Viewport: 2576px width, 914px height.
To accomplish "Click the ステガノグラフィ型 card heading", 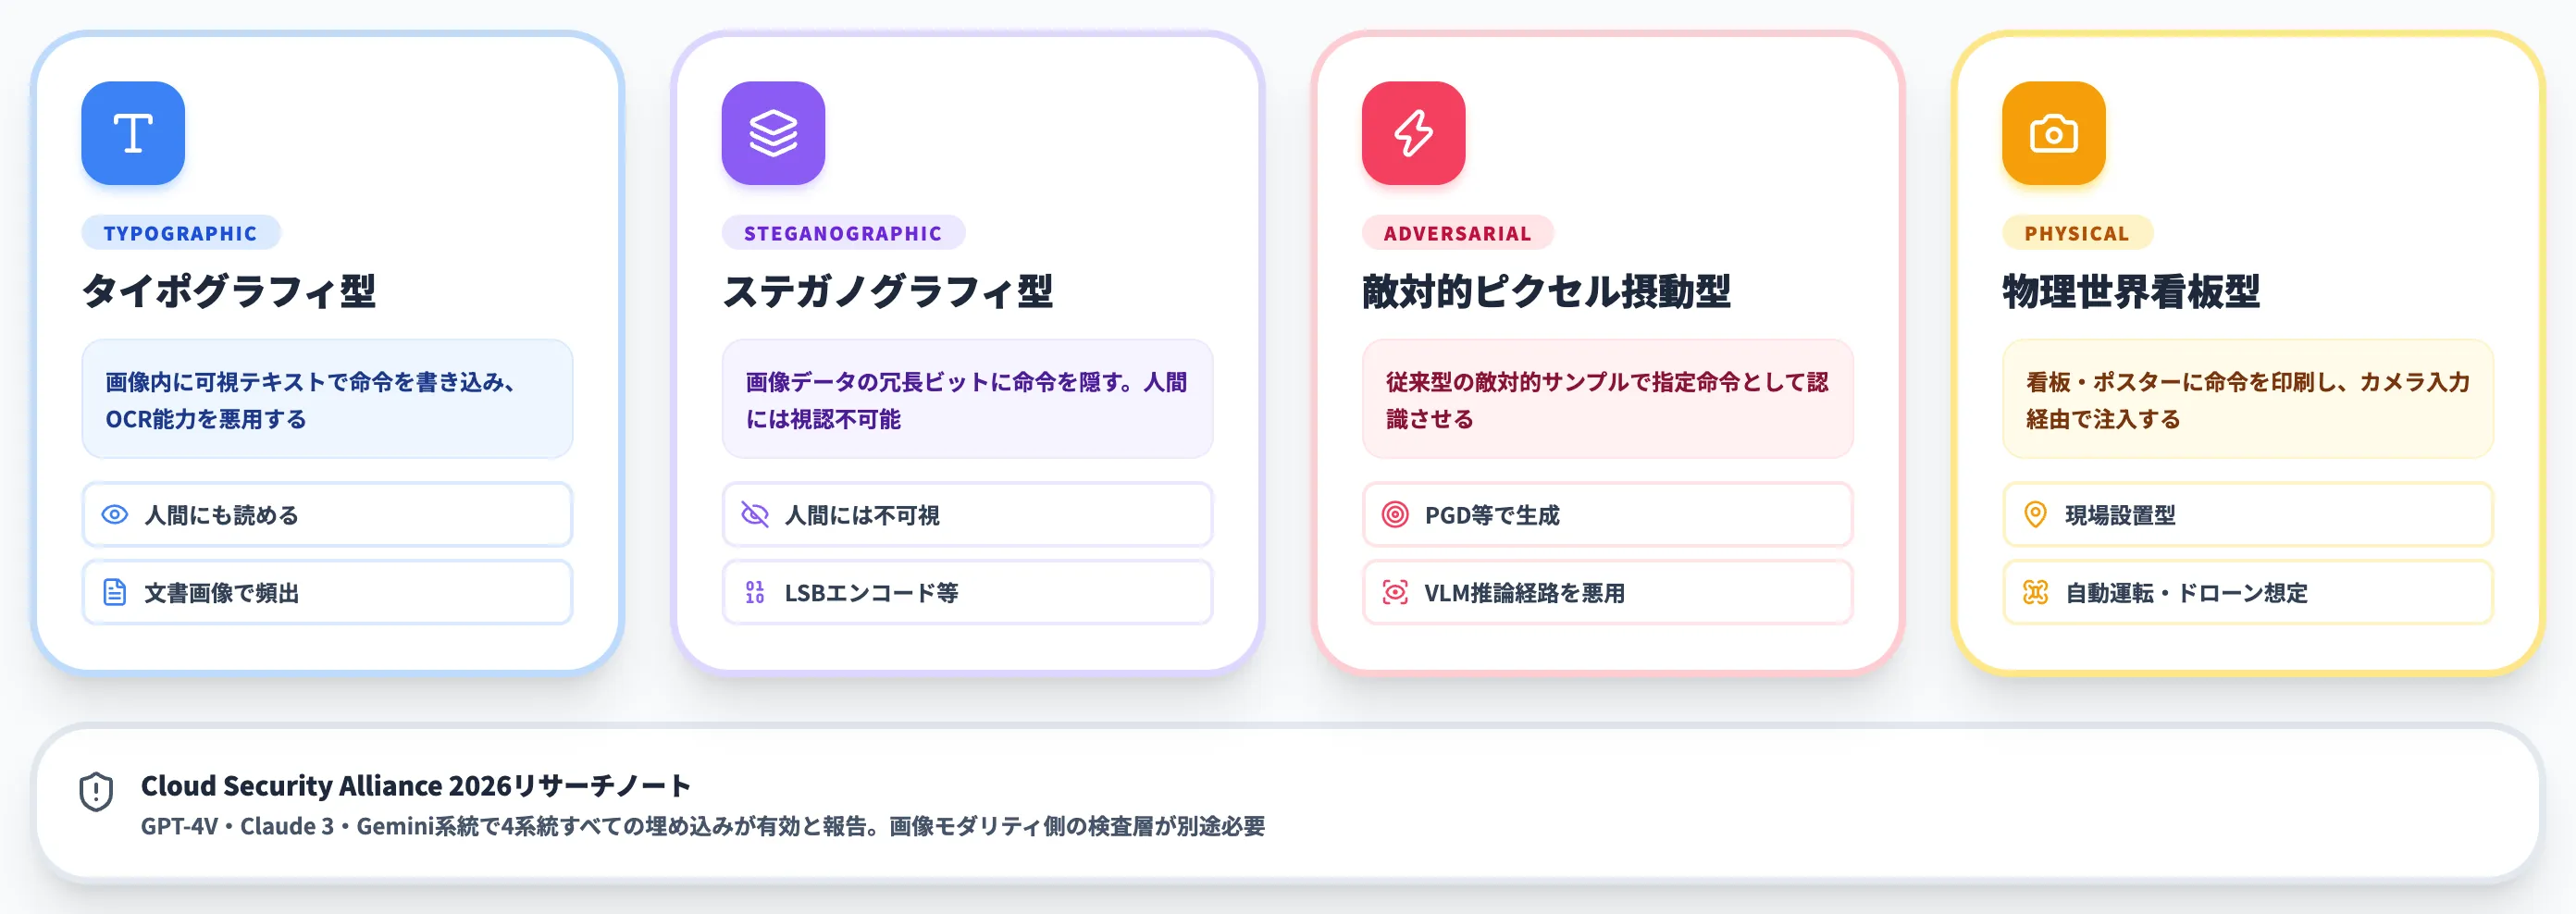I will point(888,291).
